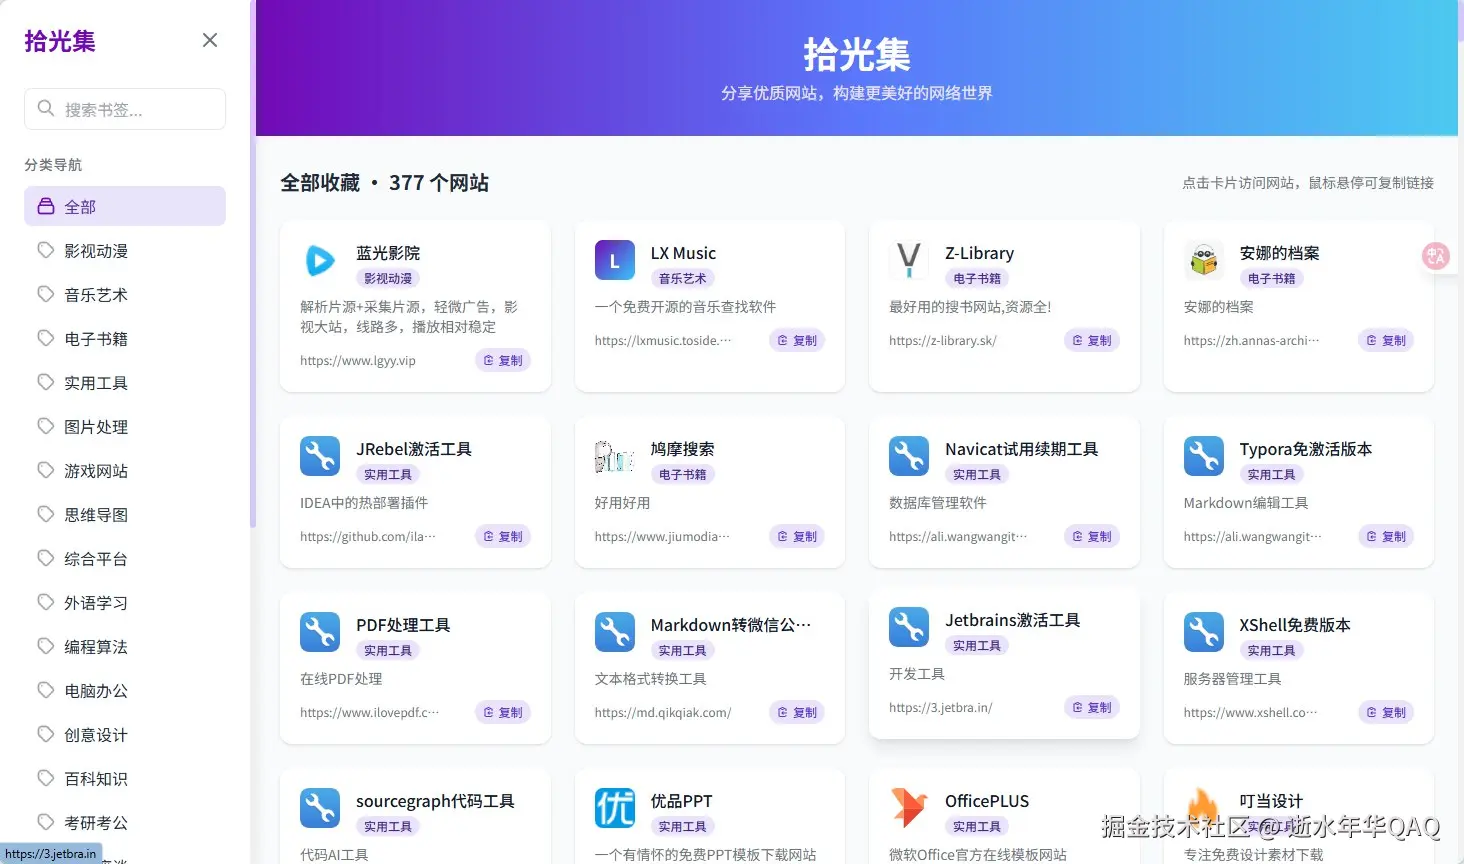Switch to the 编程算法 category
Screen dimensions: 1464x864
click(99, 646)
